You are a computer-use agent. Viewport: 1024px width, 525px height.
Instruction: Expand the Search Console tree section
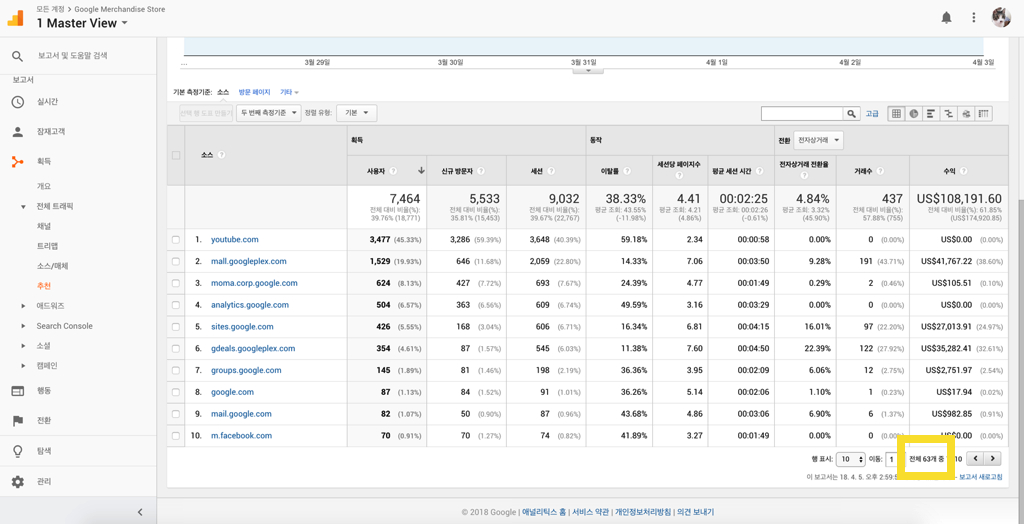24,326
